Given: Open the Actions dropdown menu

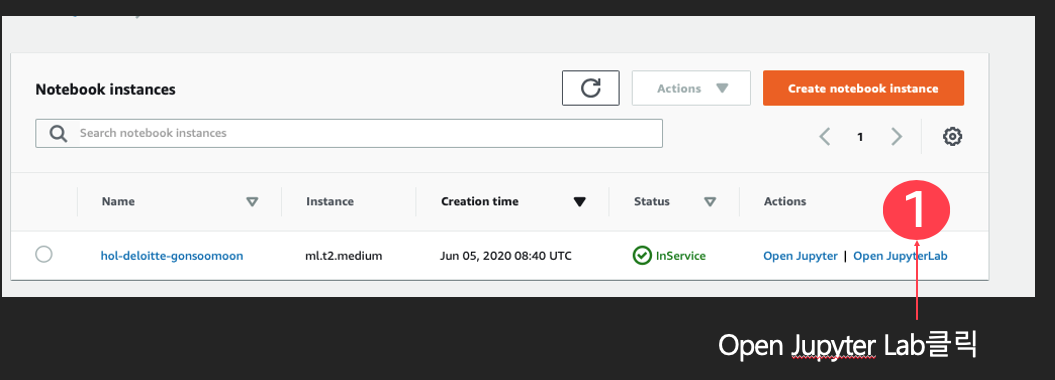Looking at the screenshot, I should coord(691,88).
